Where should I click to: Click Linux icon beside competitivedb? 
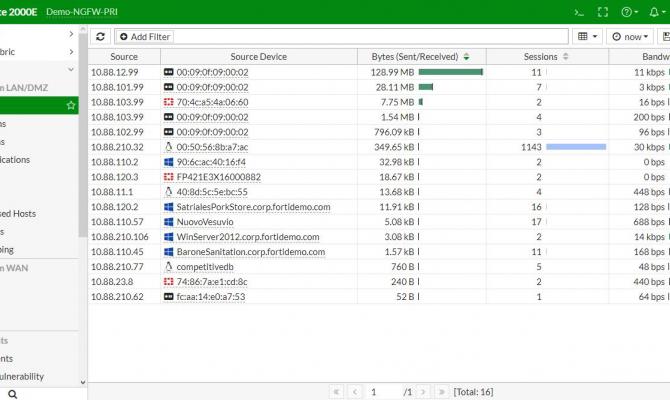tap(168, 267)
